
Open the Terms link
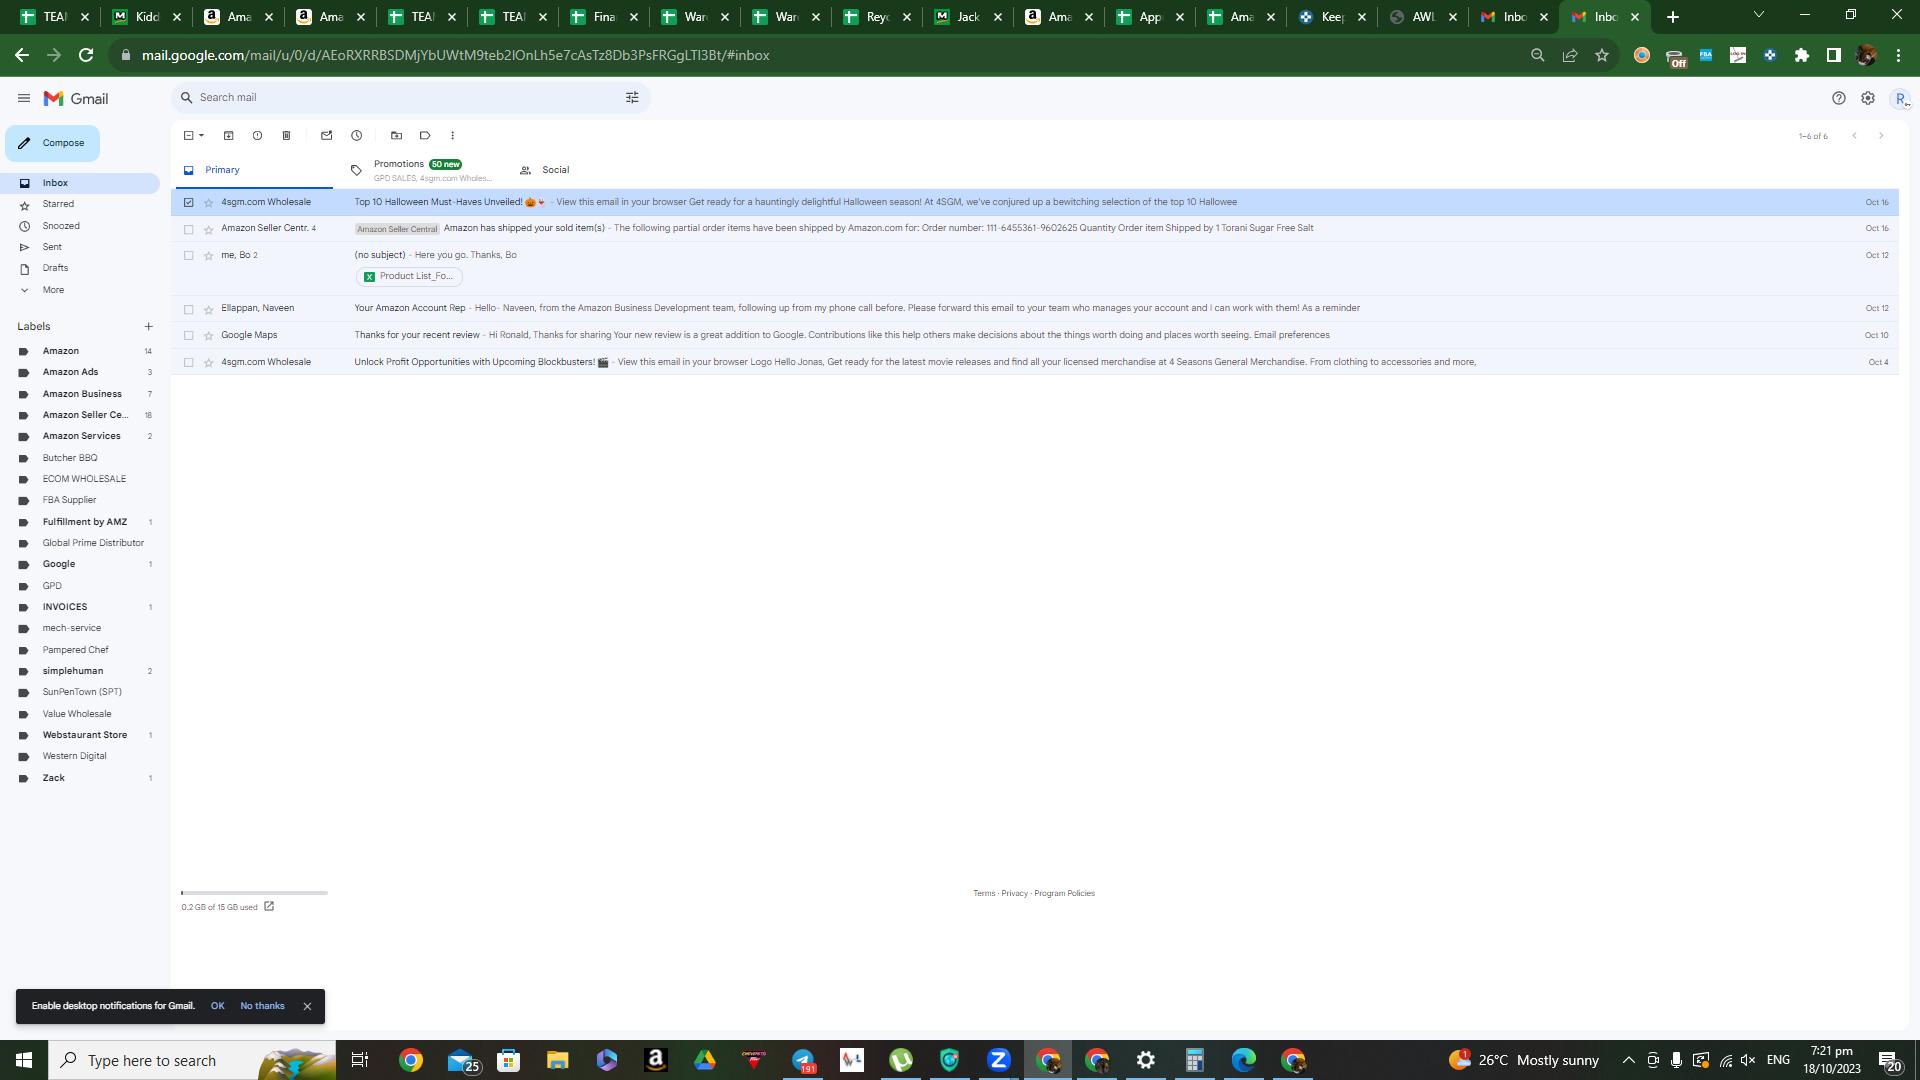(984, 894)
